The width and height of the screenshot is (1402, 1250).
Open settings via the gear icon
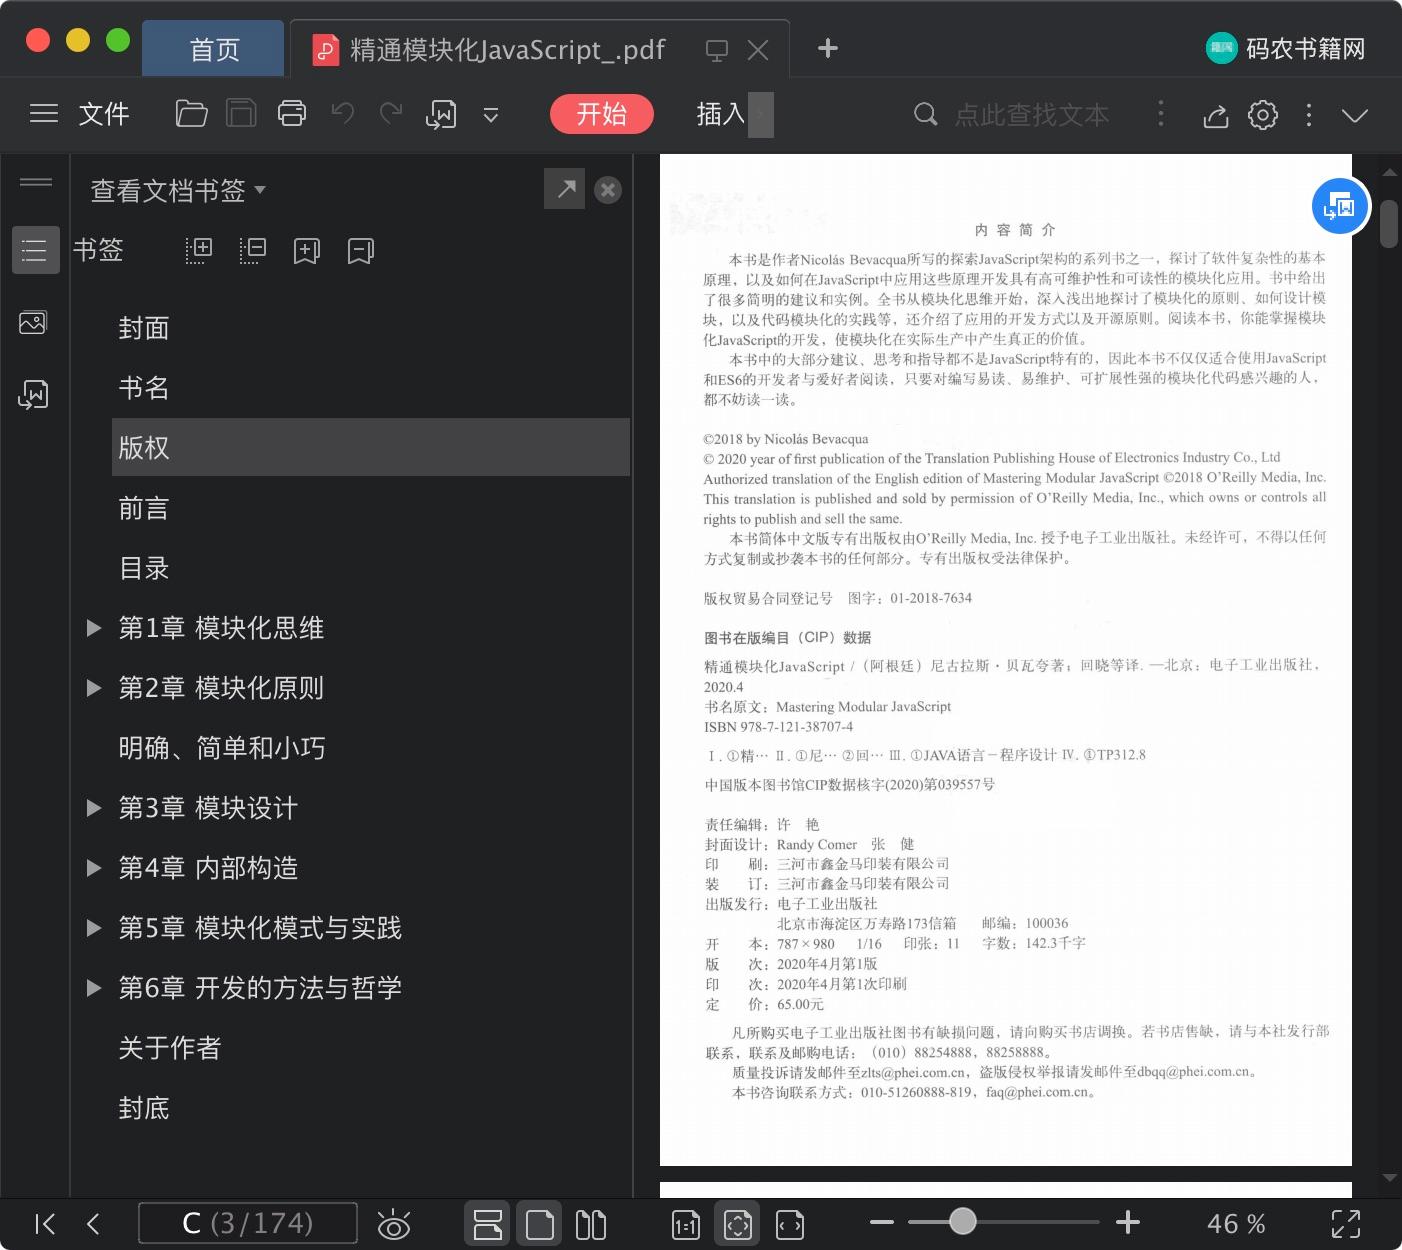1263,115
